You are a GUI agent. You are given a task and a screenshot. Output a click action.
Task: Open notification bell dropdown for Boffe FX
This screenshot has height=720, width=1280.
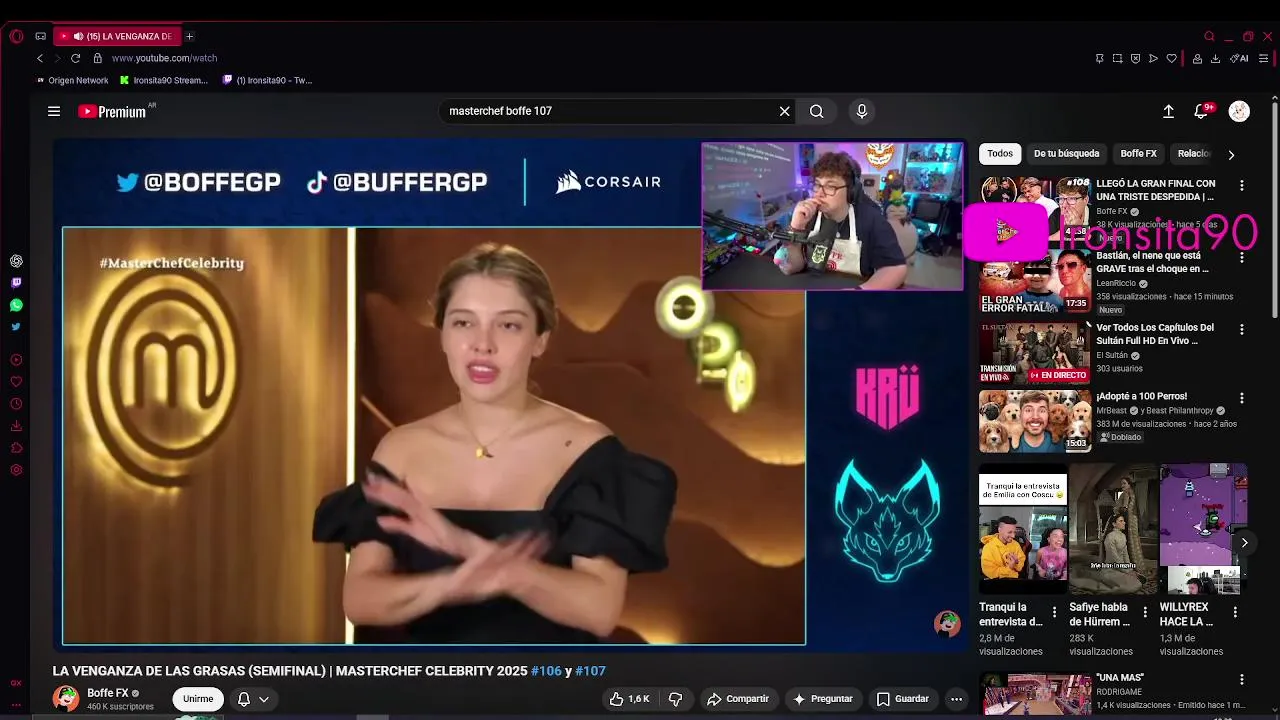pos(253,699)
